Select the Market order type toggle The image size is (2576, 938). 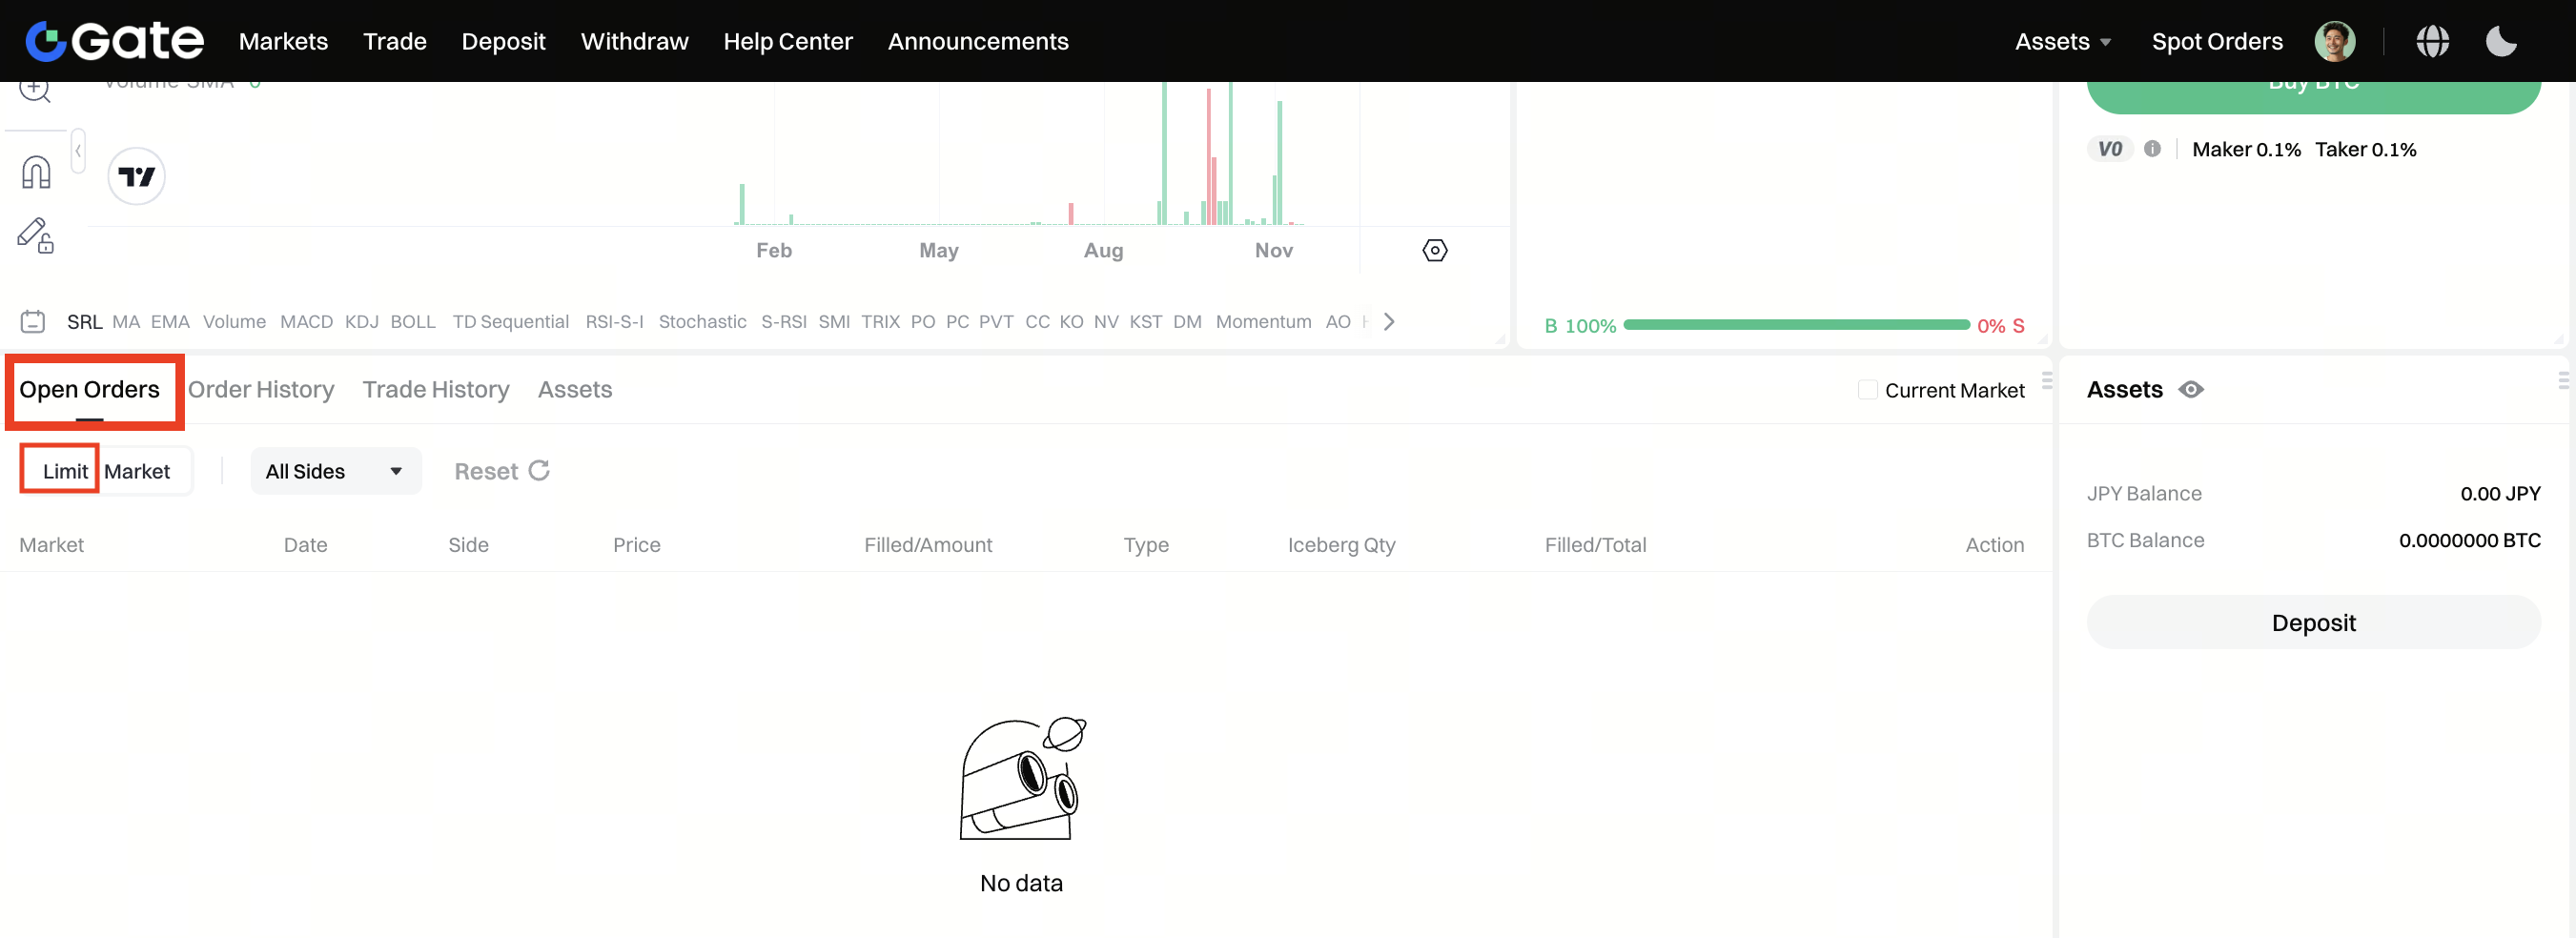click(137, 471)
